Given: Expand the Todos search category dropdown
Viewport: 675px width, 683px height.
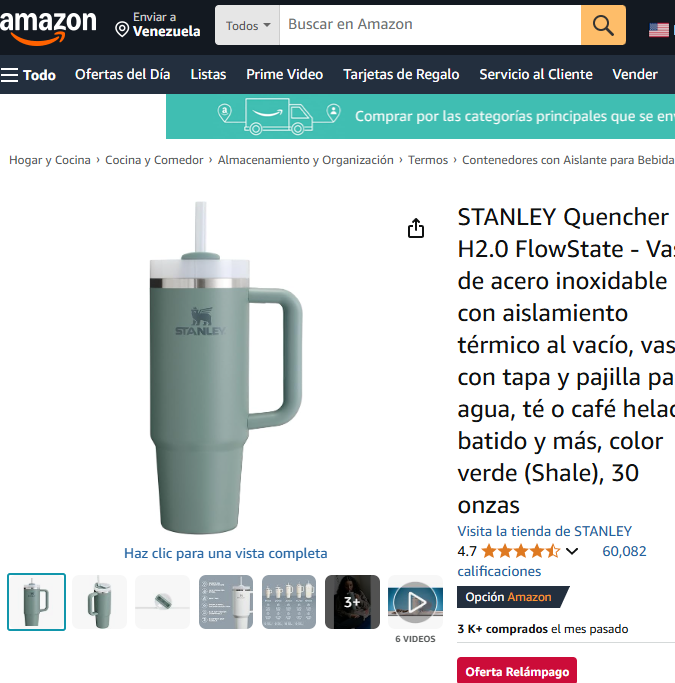Looking at the screenshot, I should tap(247, 25).
